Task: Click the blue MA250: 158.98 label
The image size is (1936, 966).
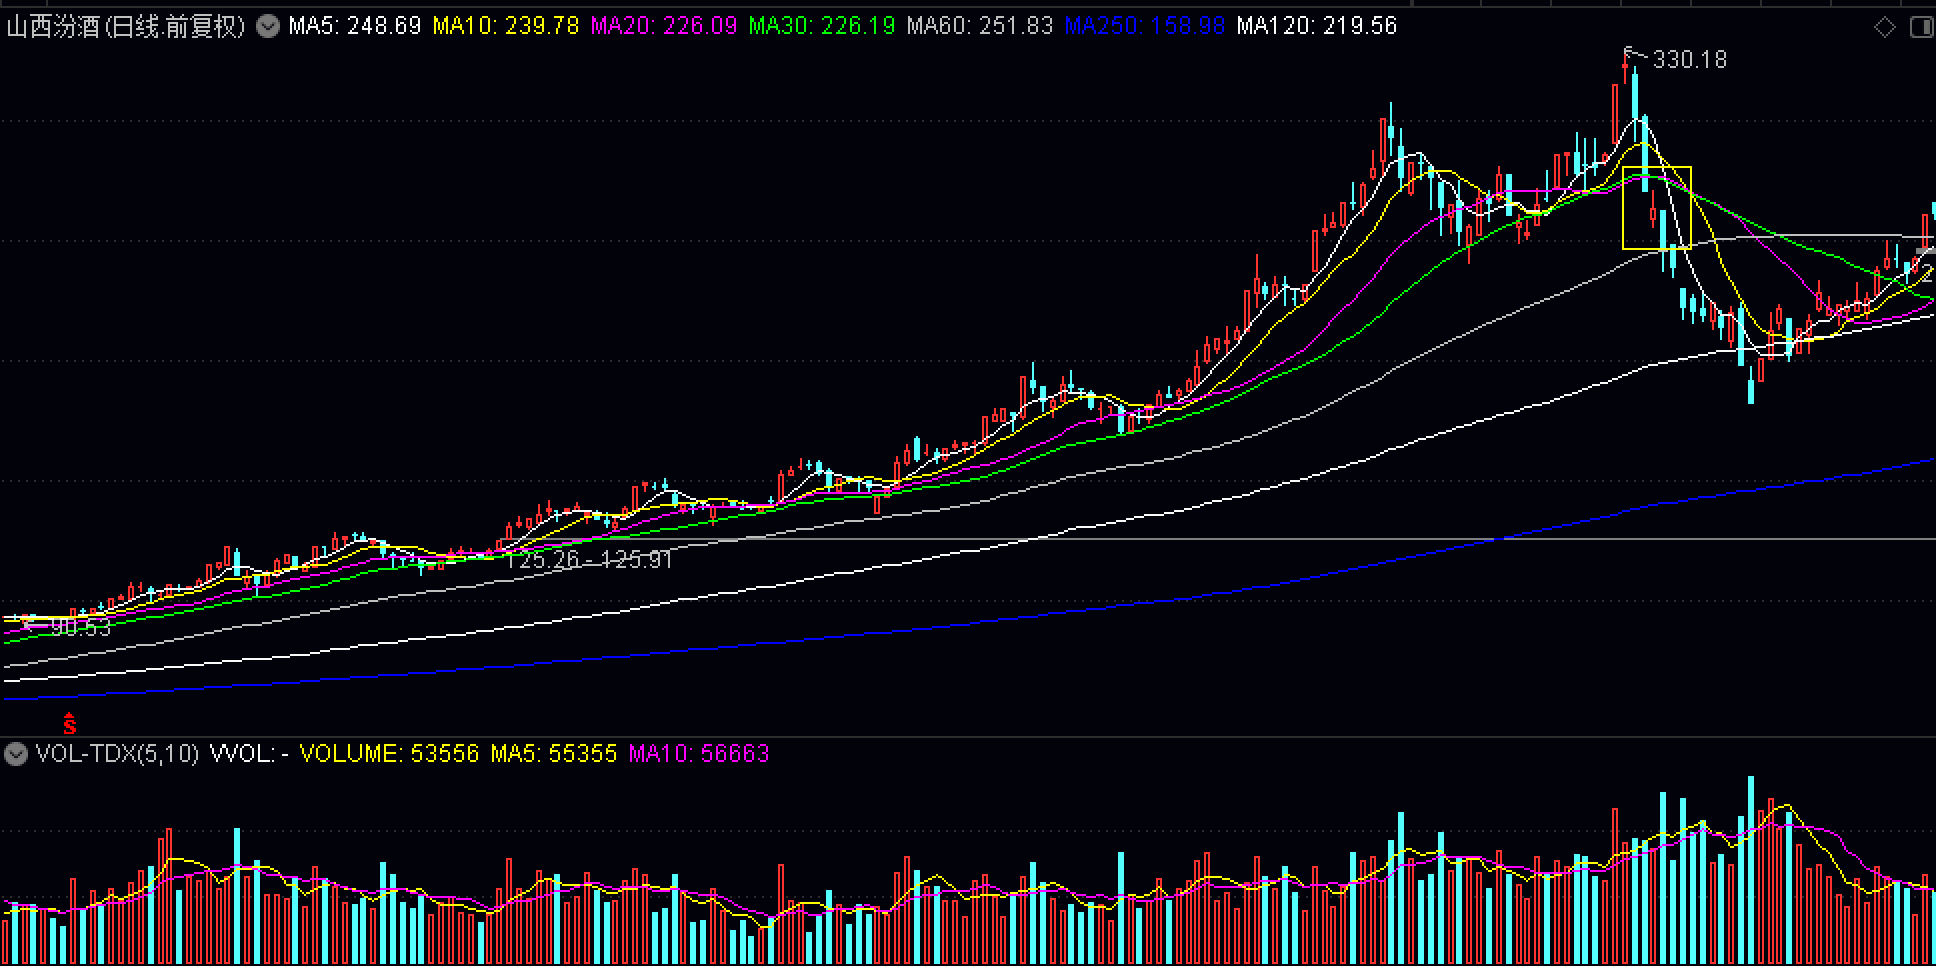Action: (x=1145, y=26)
